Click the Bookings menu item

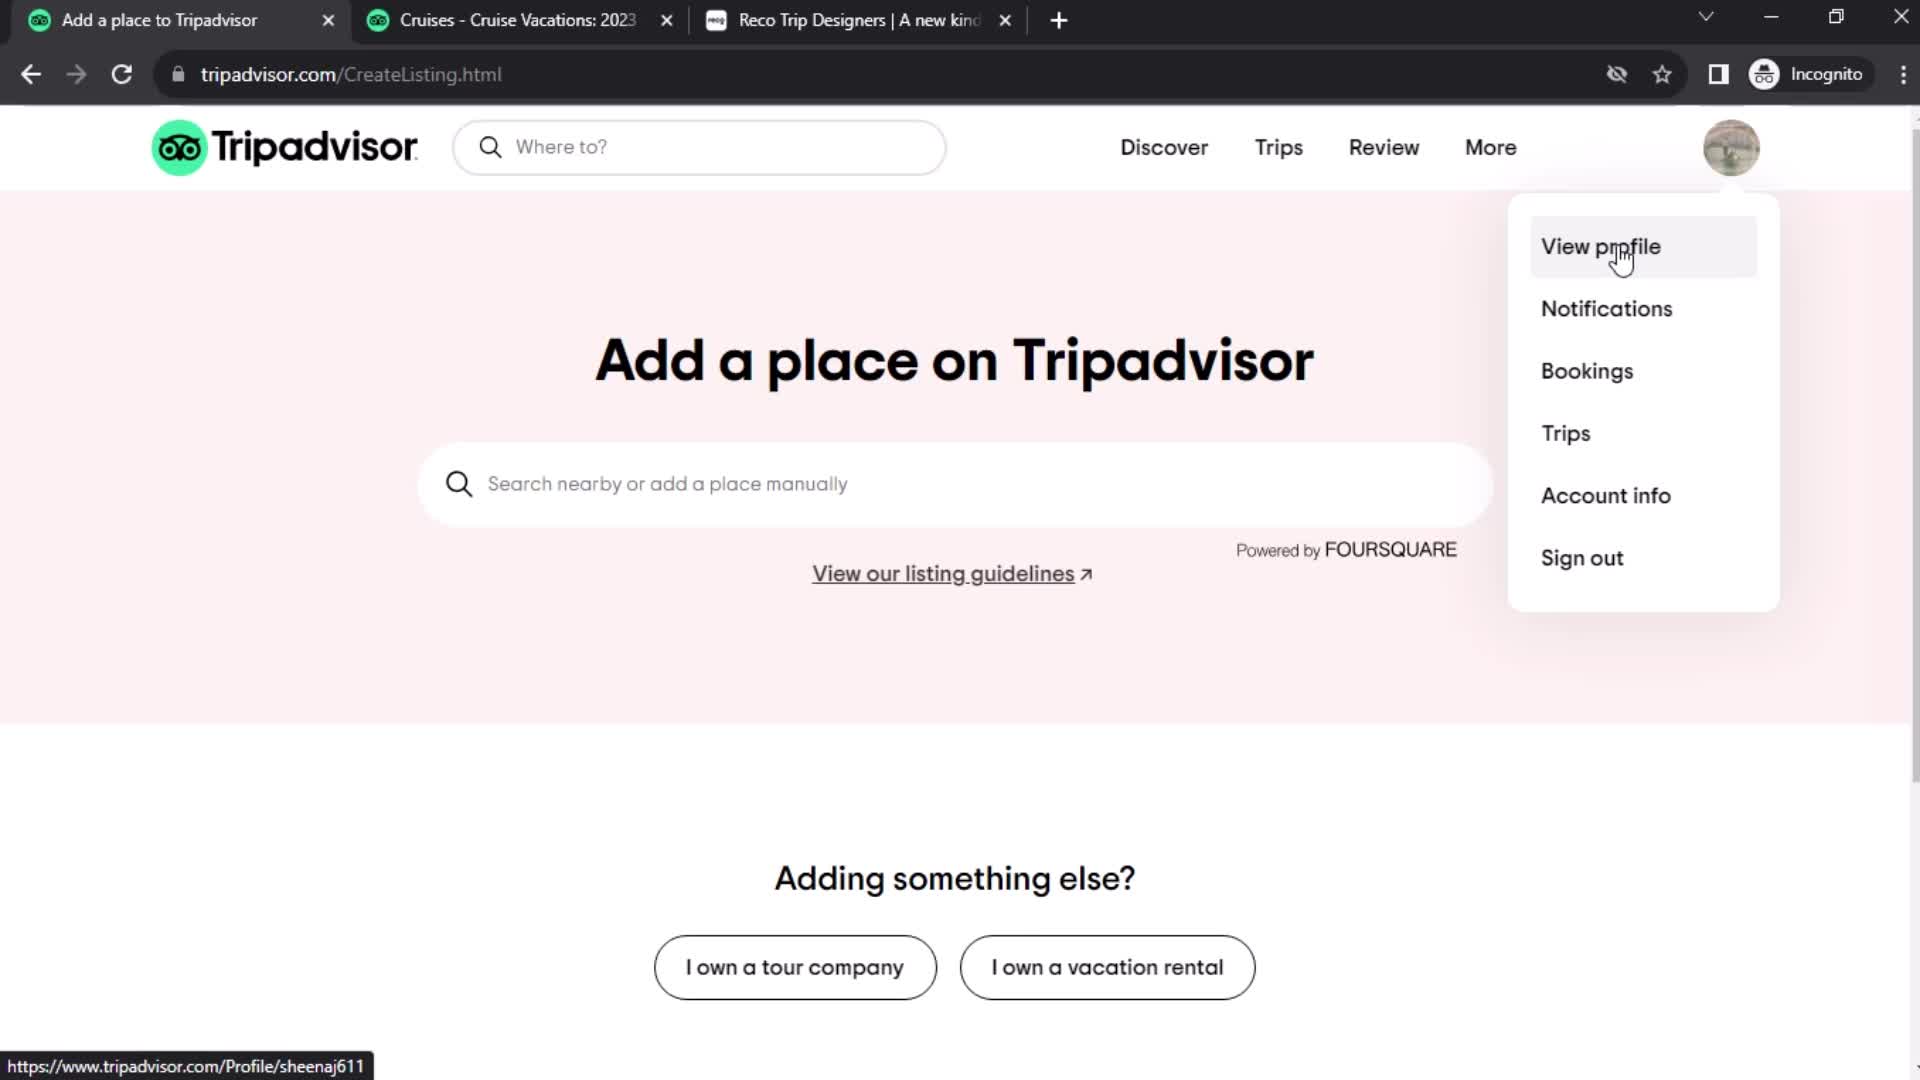click(x=1588, y=371)
